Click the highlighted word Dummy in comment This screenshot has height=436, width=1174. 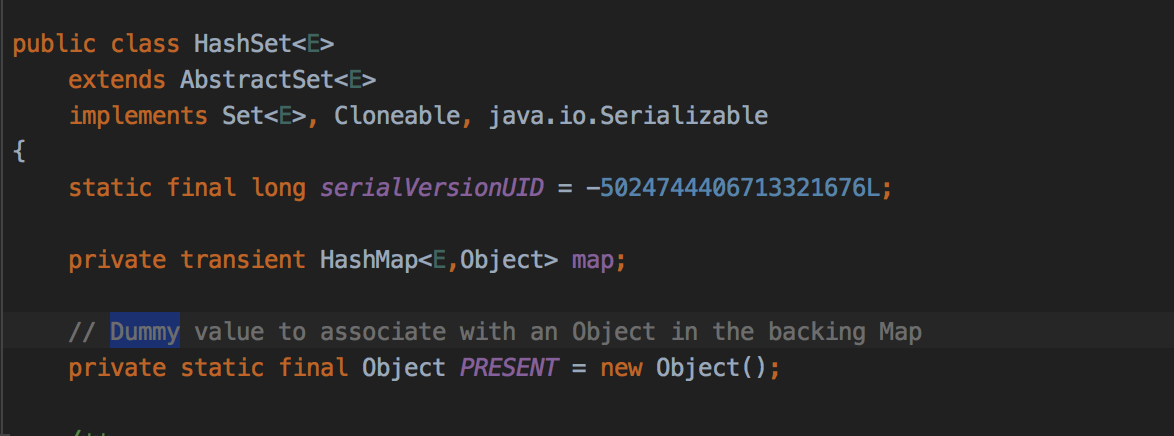pos(145,331)
